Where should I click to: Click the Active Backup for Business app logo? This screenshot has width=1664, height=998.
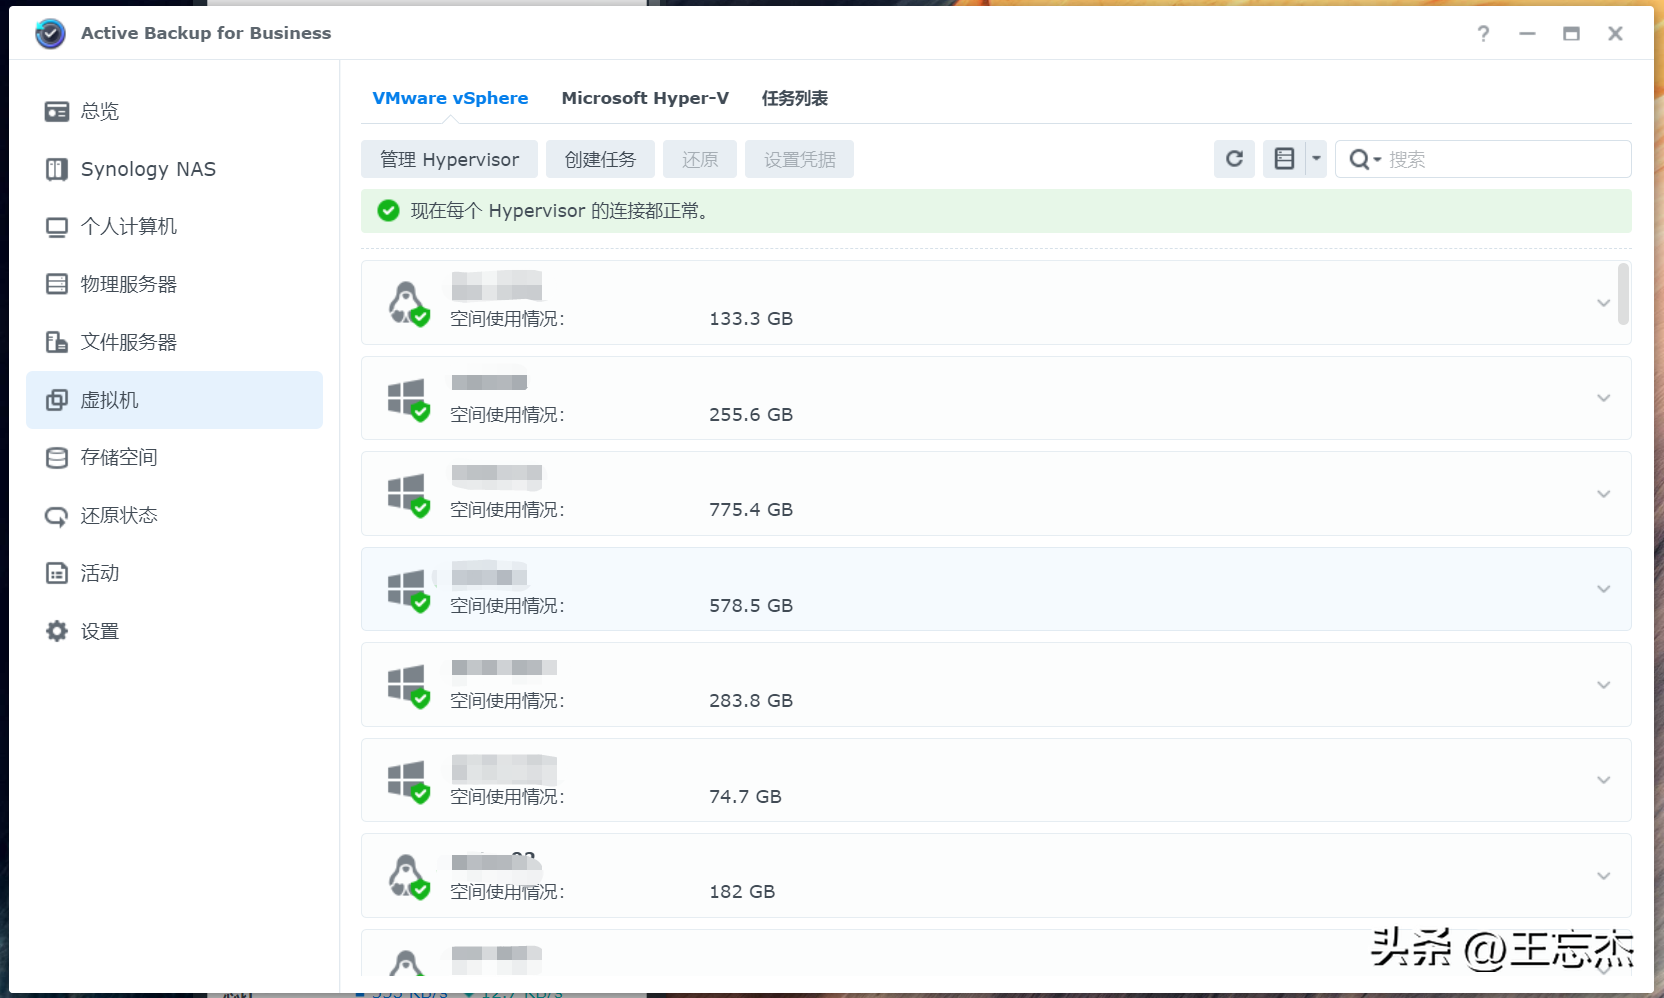pyautogui.click(x=50, y=33)
